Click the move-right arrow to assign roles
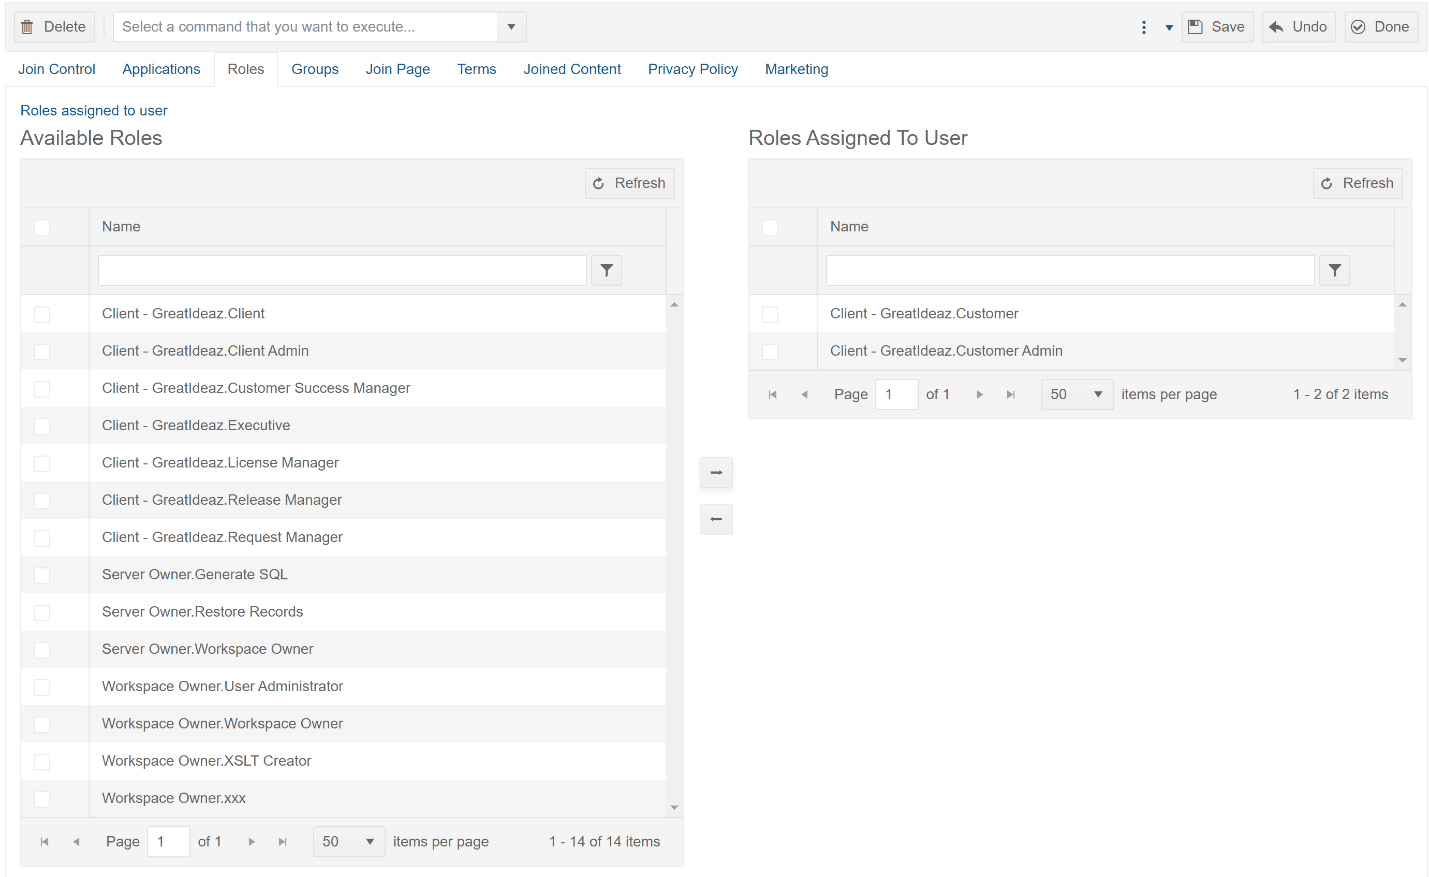 pos(716,472)
